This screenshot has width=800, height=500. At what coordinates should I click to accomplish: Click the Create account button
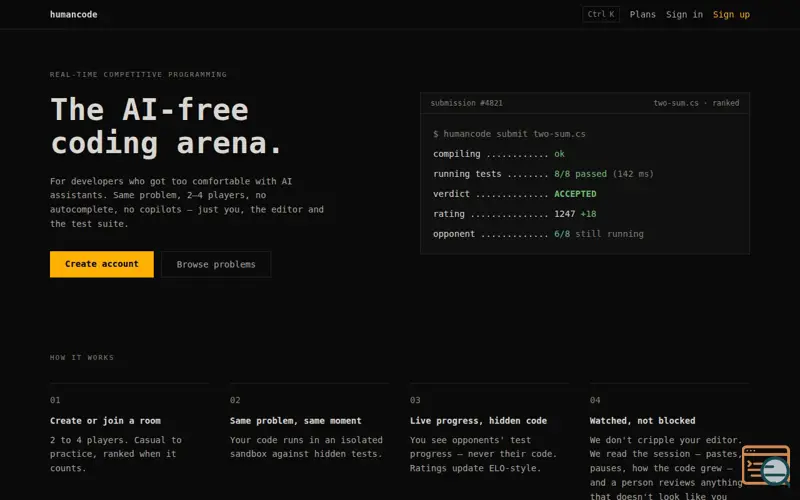coord(102,264)
